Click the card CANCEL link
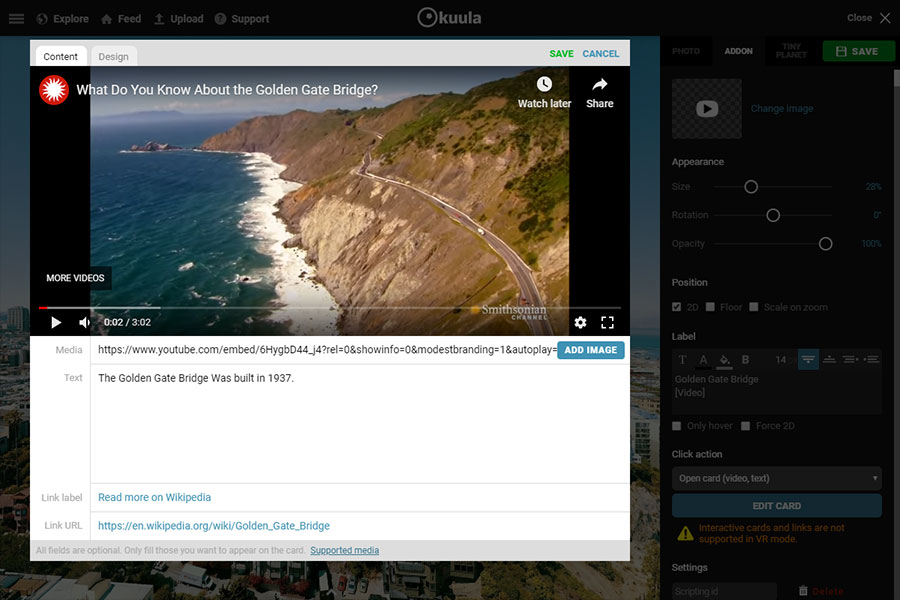900x600 pixels. [x=600, y=53]
